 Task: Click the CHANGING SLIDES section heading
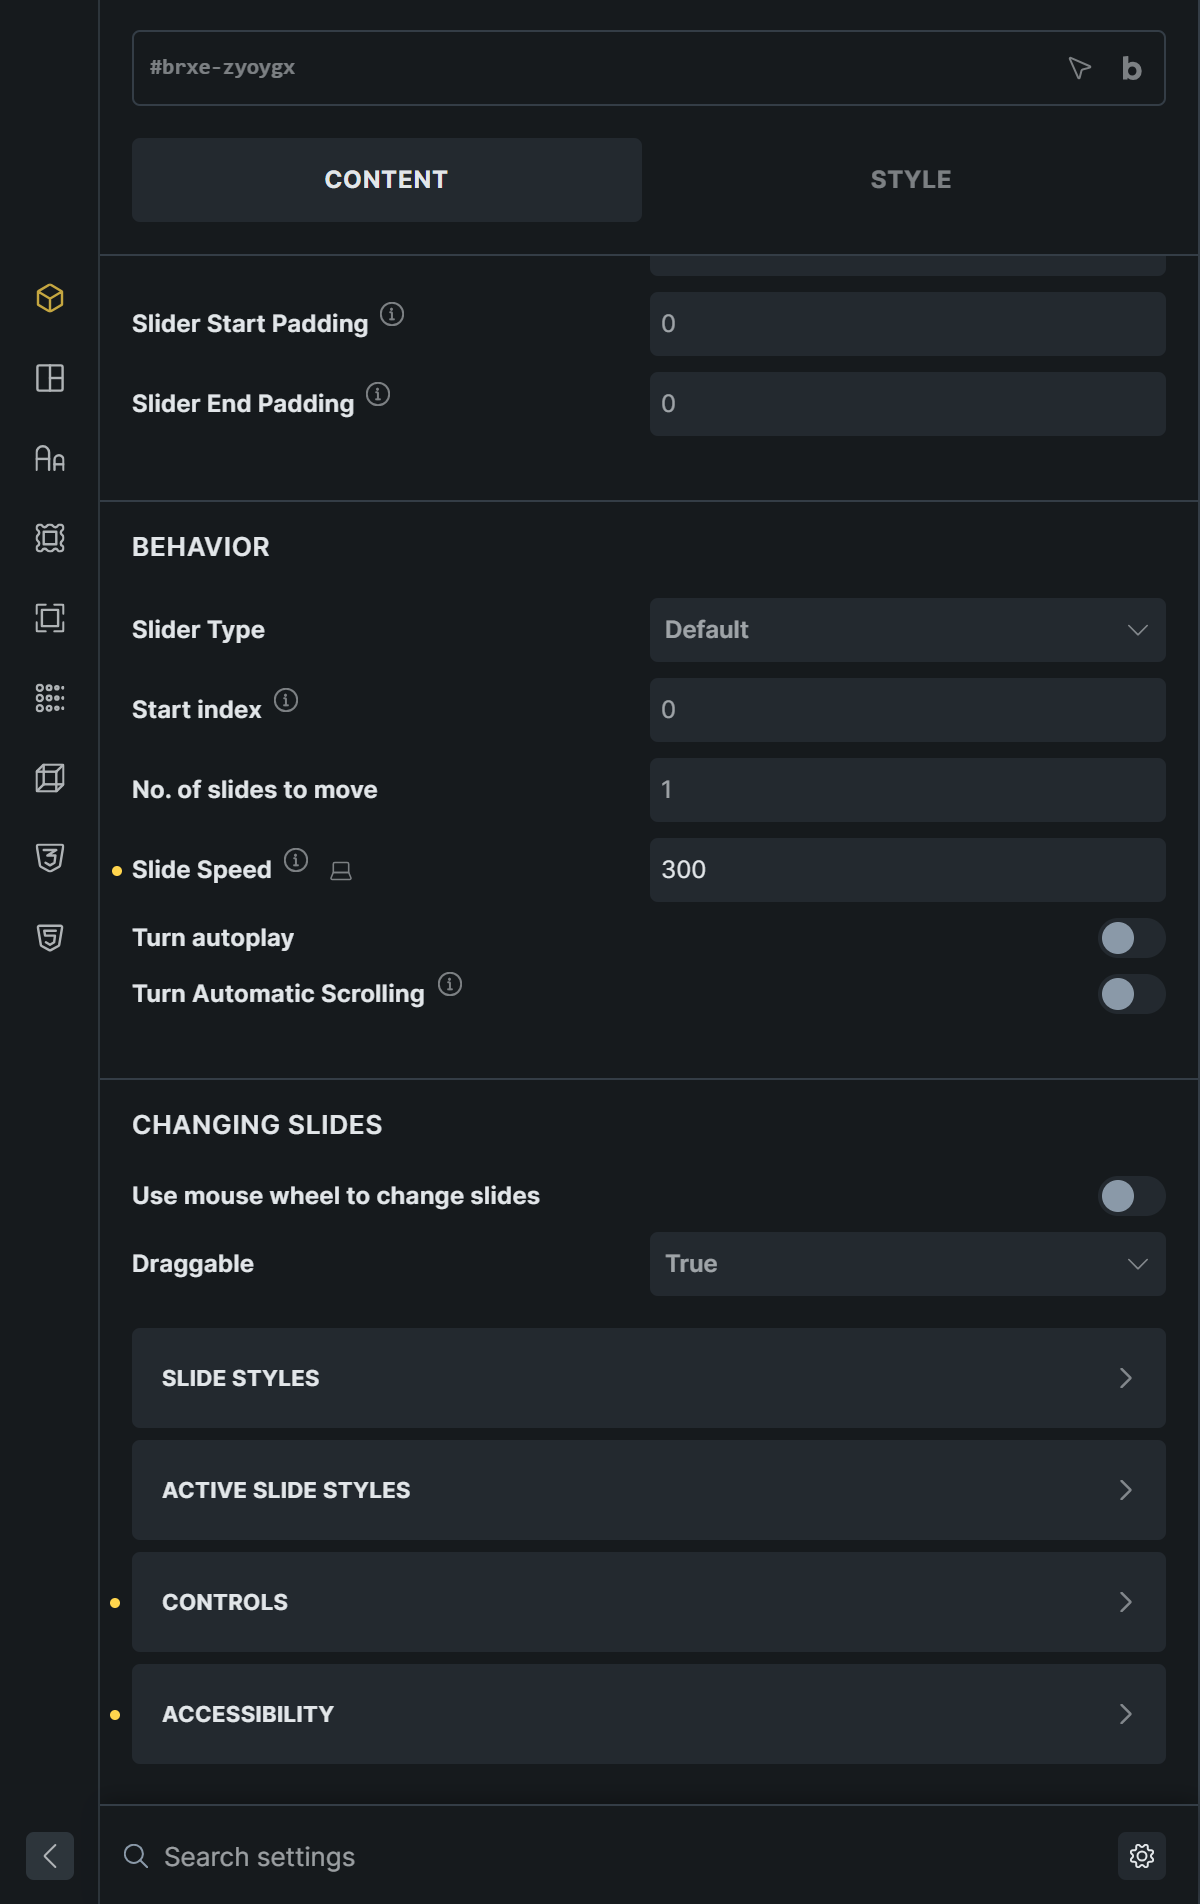point(257,1125)
